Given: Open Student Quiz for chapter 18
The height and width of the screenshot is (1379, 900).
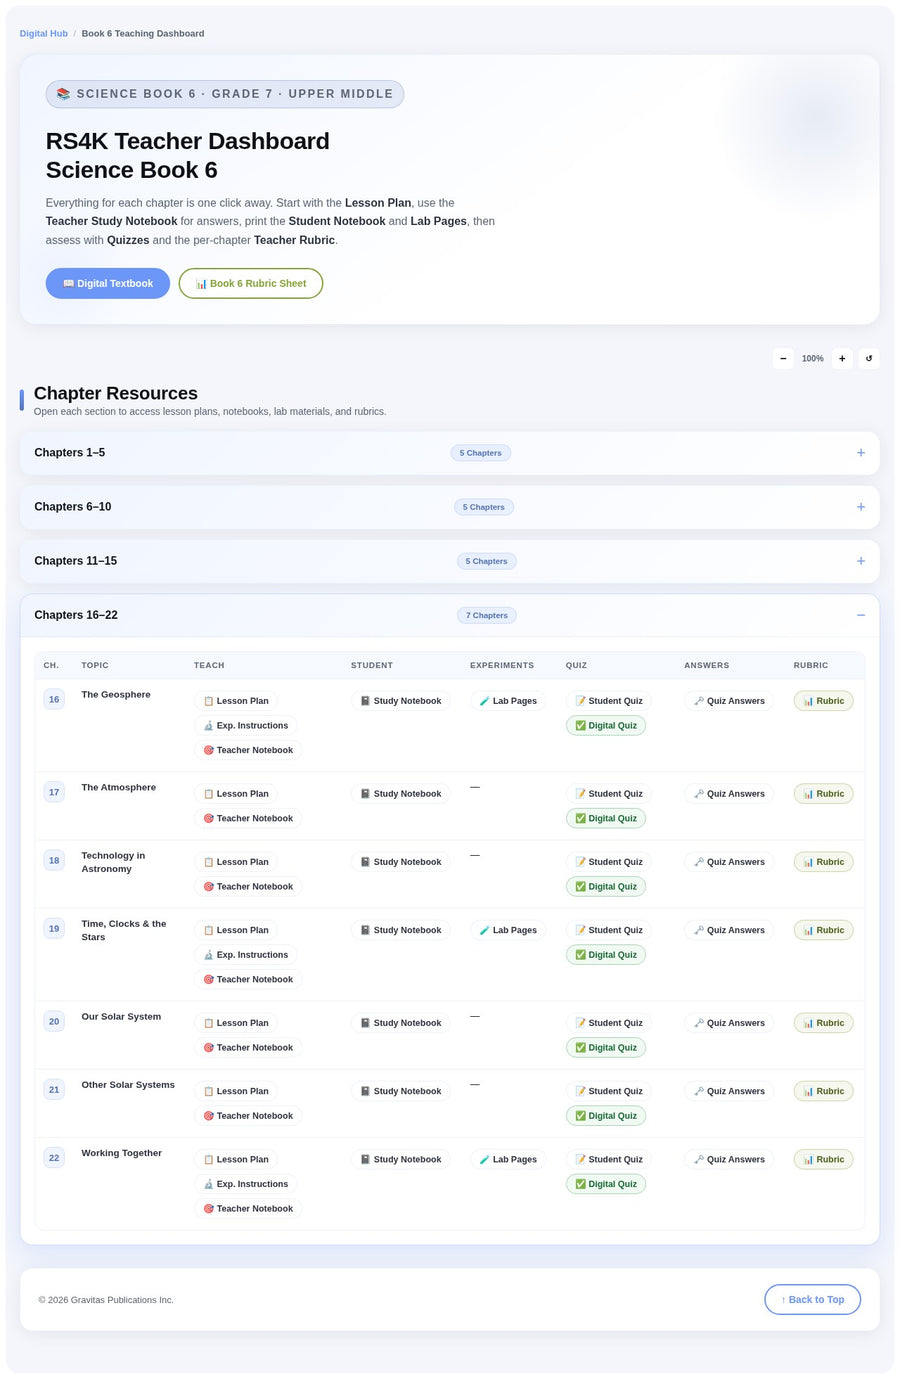Looking at the screenshot, I should [609, 862].
